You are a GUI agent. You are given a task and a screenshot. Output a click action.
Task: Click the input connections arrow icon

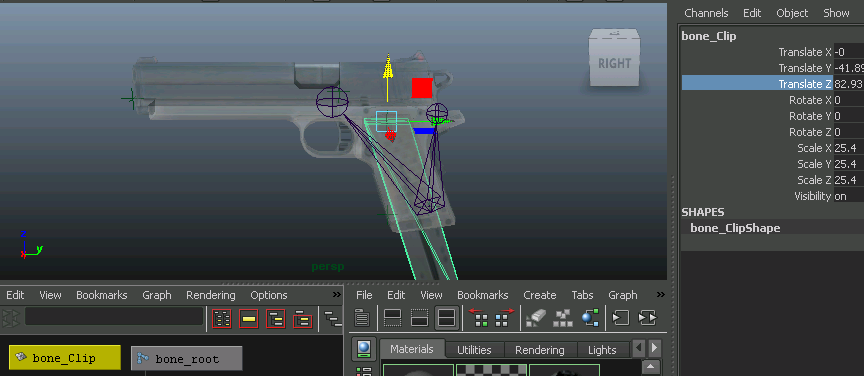pos(621,318)
